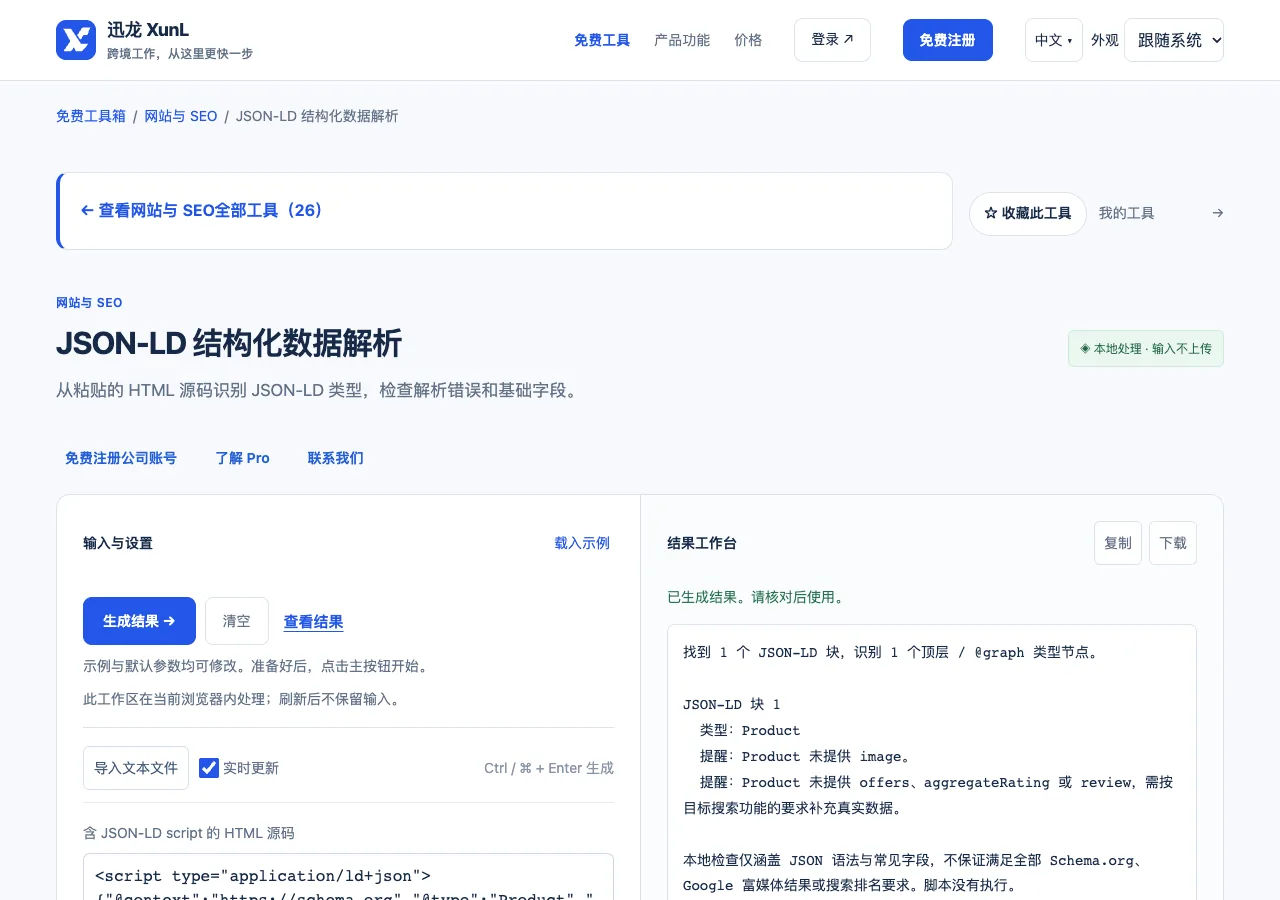Viewport: 1280px width, 900px height.
Task: Click the 迅龙 XunL brand name
Action: point(148,30)
